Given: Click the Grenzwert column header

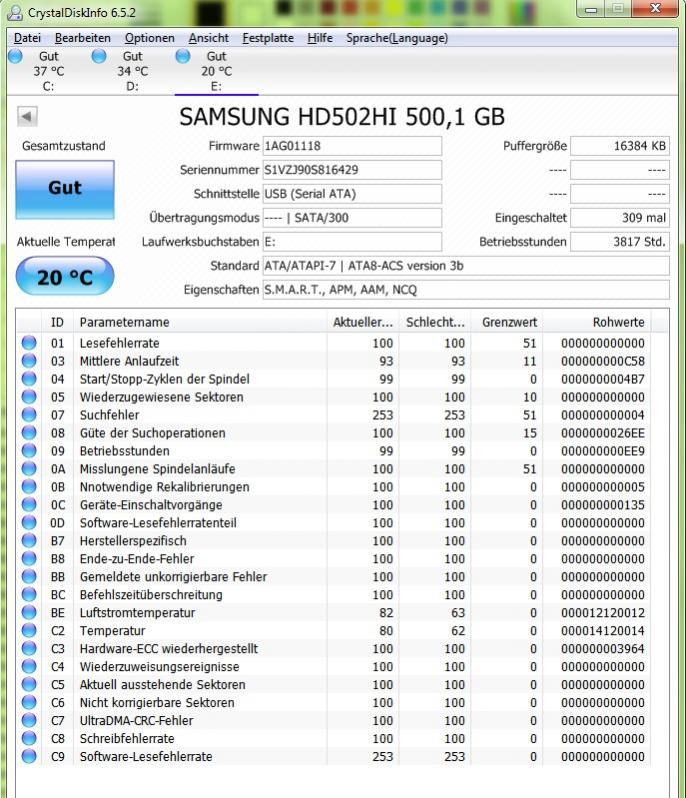Looking at the screenshot, I should tap(507, 322).
